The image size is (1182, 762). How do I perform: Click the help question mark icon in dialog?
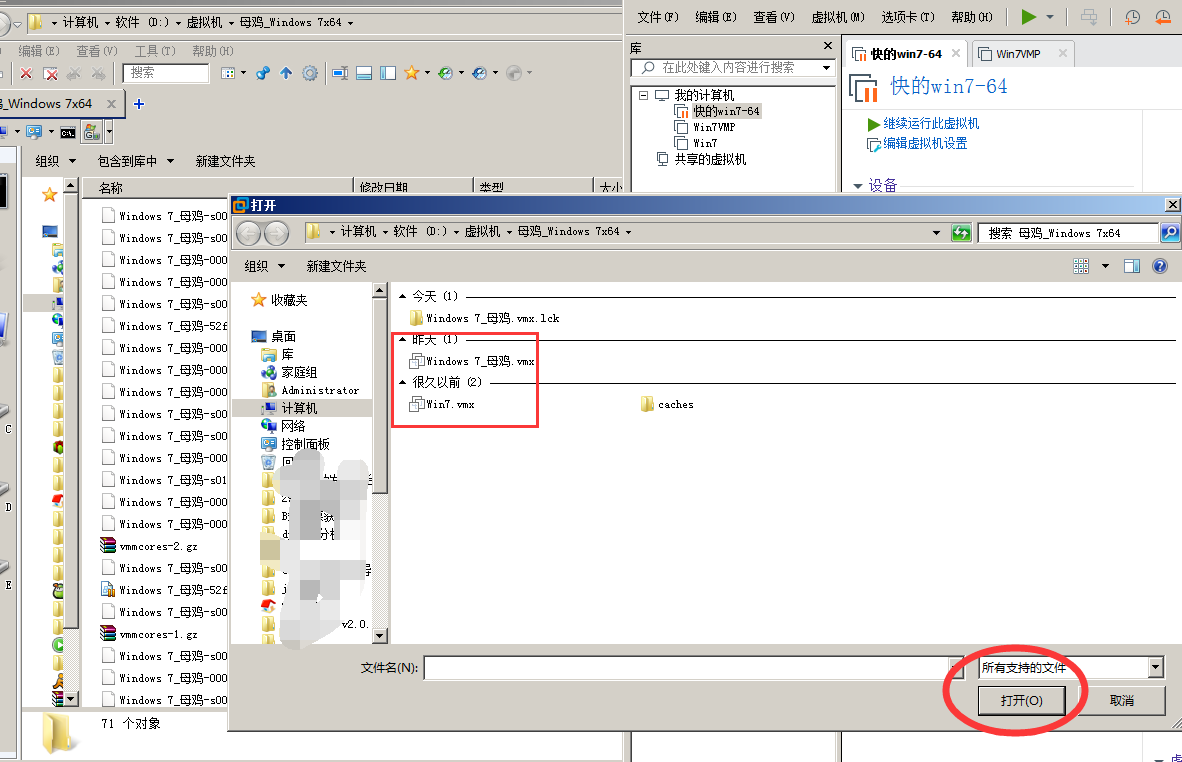(x=1160, y=266)
